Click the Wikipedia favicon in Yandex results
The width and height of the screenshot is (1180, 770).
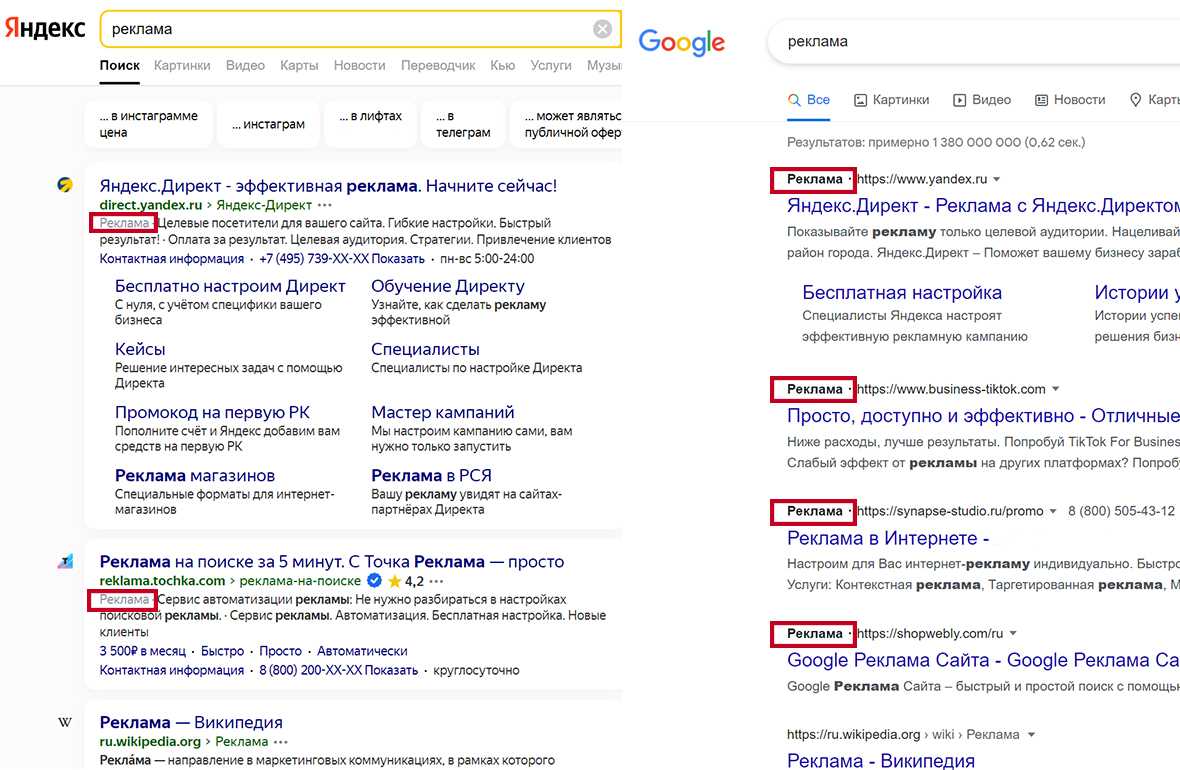(x=65, y=722)
